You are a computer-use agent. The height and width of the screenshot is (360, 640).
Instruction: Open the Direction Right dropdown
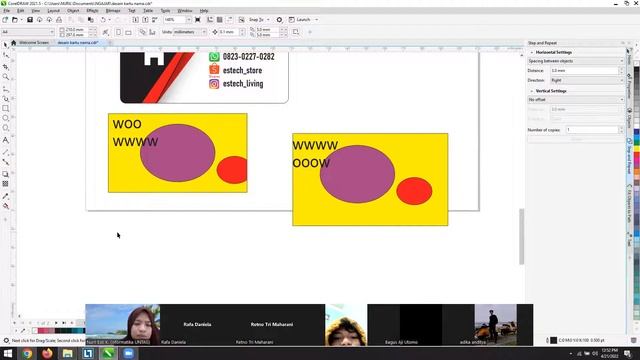[x=587, y=80]
